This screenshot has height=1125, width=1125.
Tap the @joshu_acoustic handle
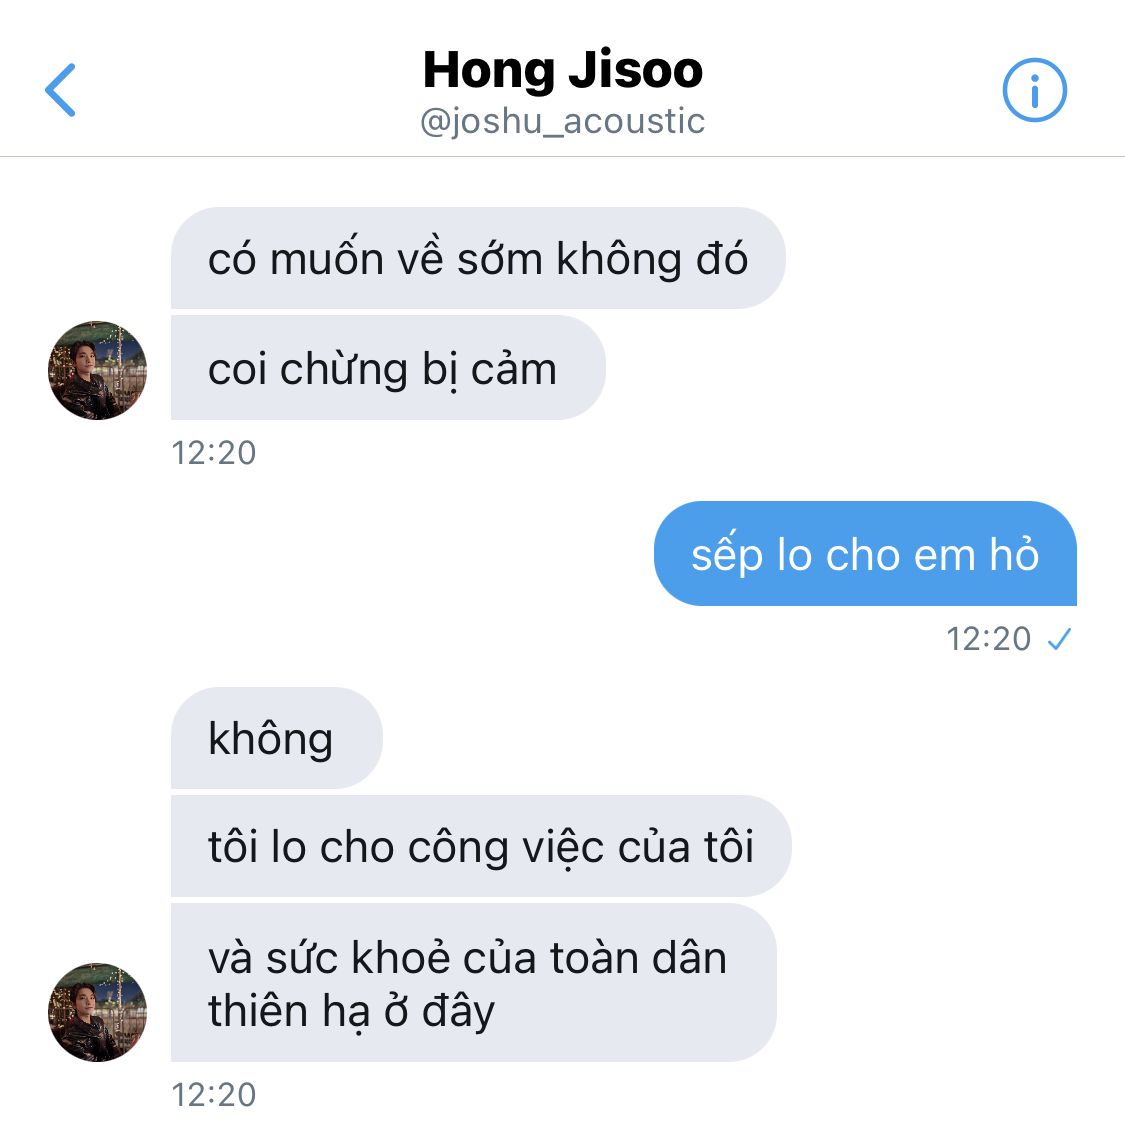click(x=562, y=121)
